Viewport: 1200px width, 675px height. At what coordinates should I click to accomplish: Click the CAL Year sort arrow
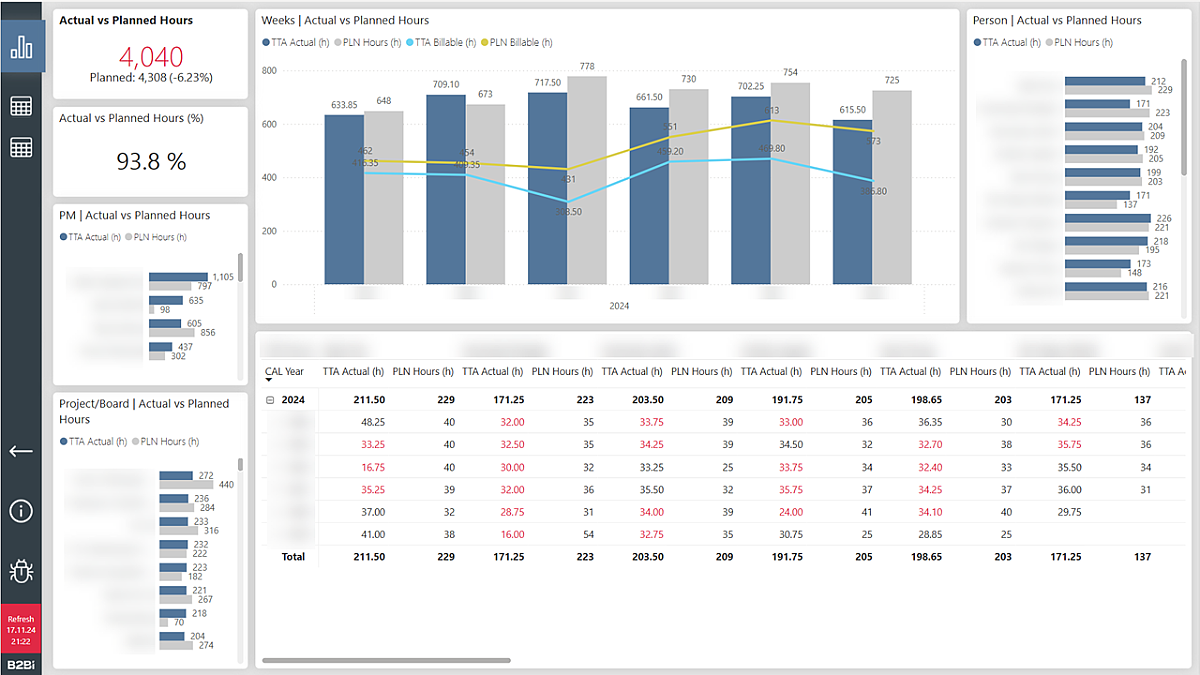pos(269,380)
